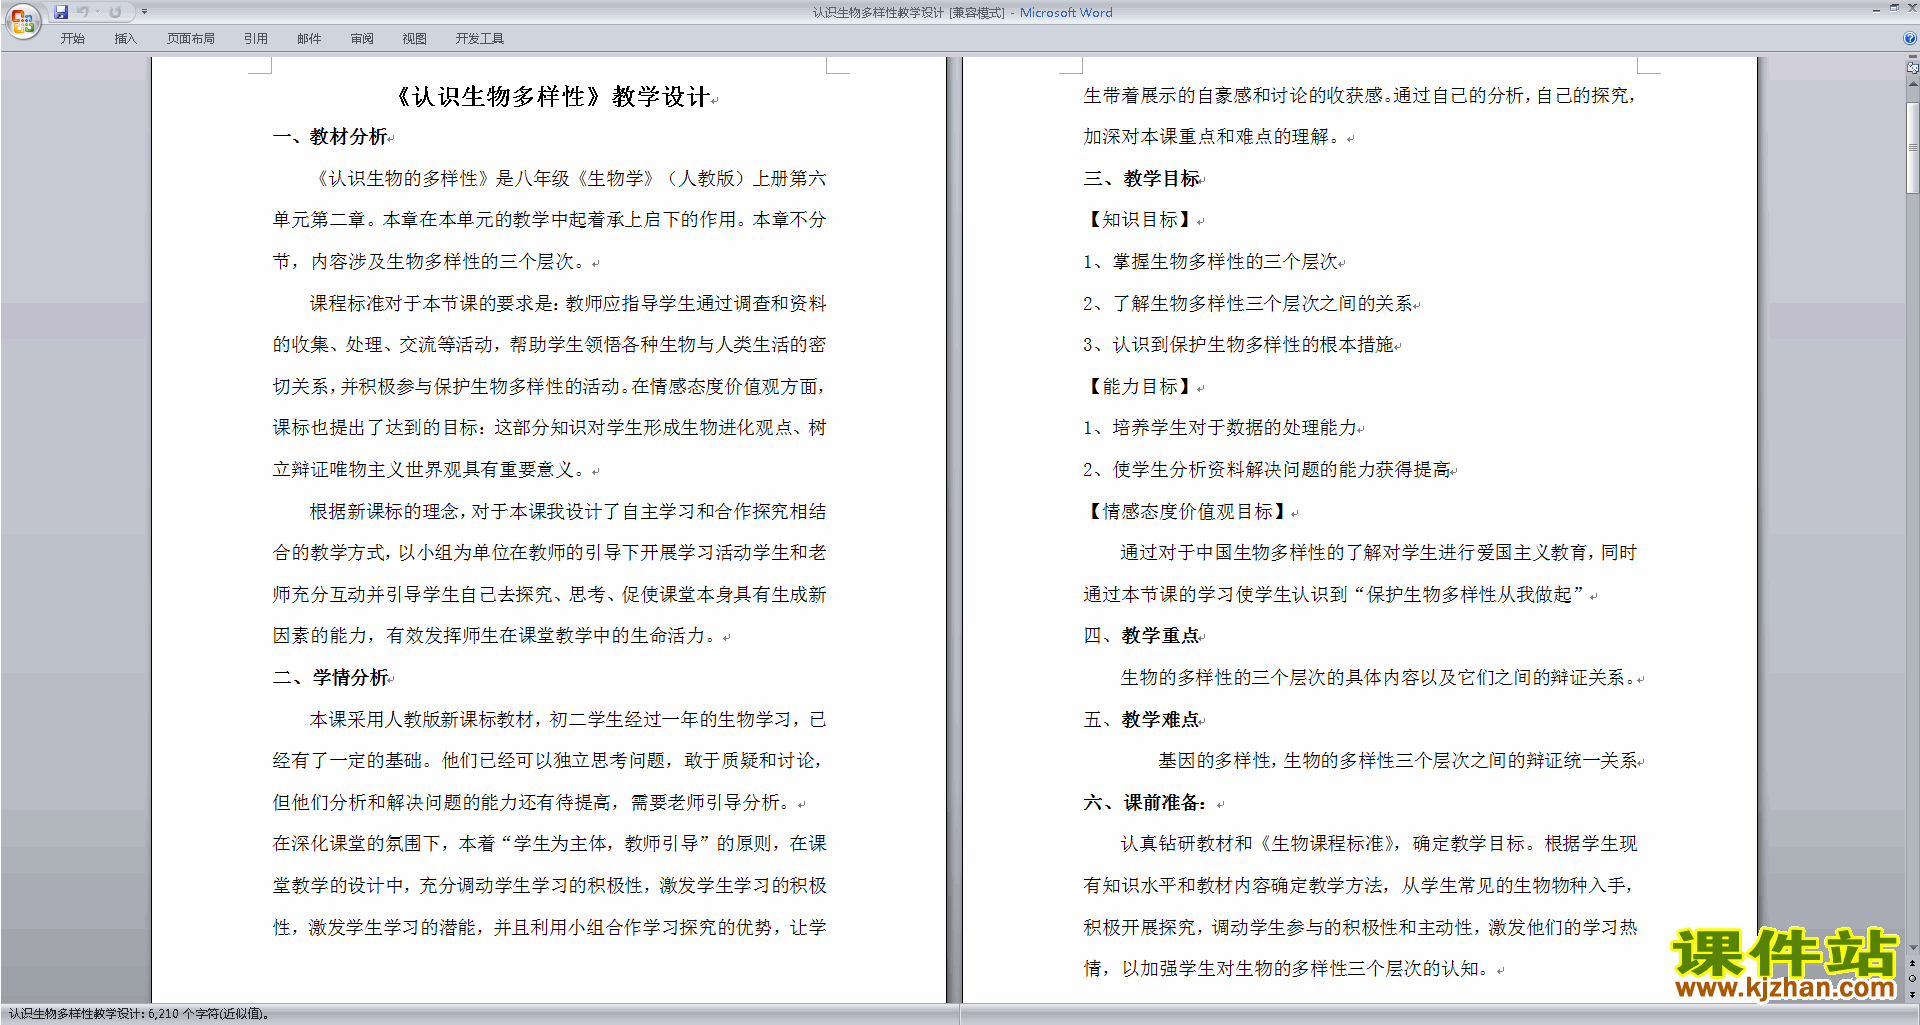
Task: Select the 页面布局 tab
Action: 190,38
